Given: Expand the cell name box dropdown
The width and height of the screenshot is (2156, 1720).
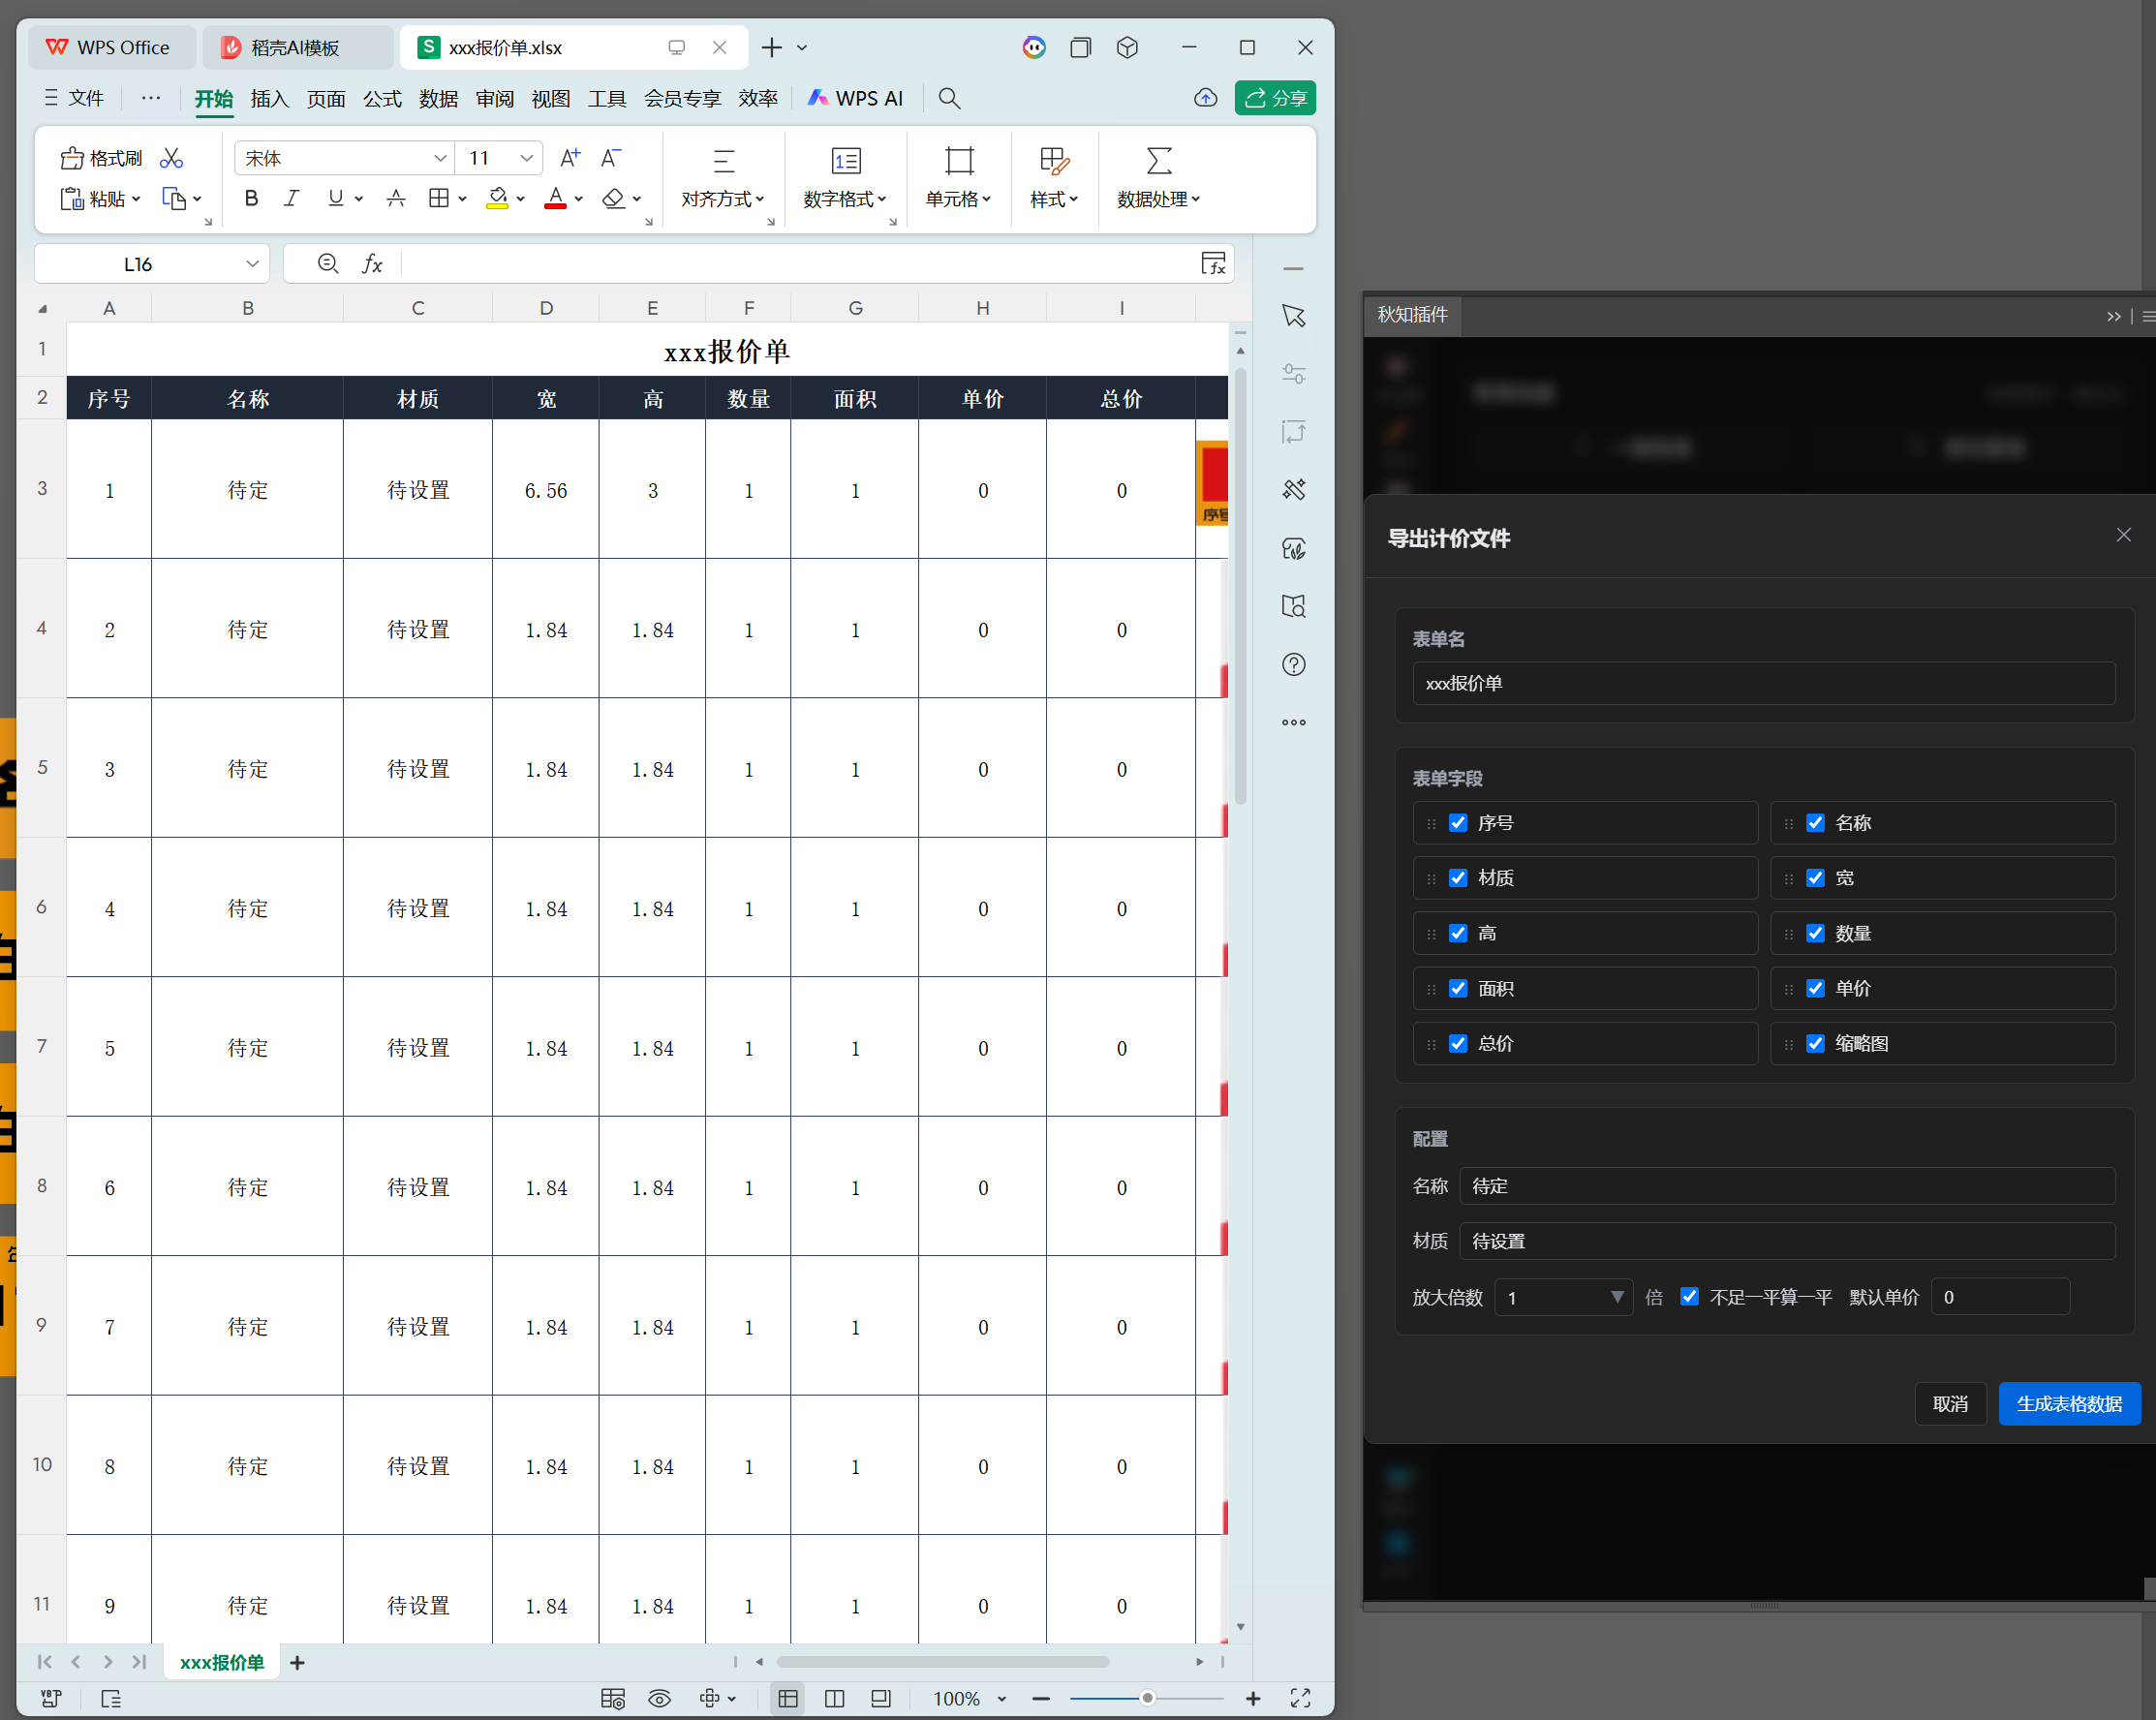Looking at the screenshot, I should point(252,264).
